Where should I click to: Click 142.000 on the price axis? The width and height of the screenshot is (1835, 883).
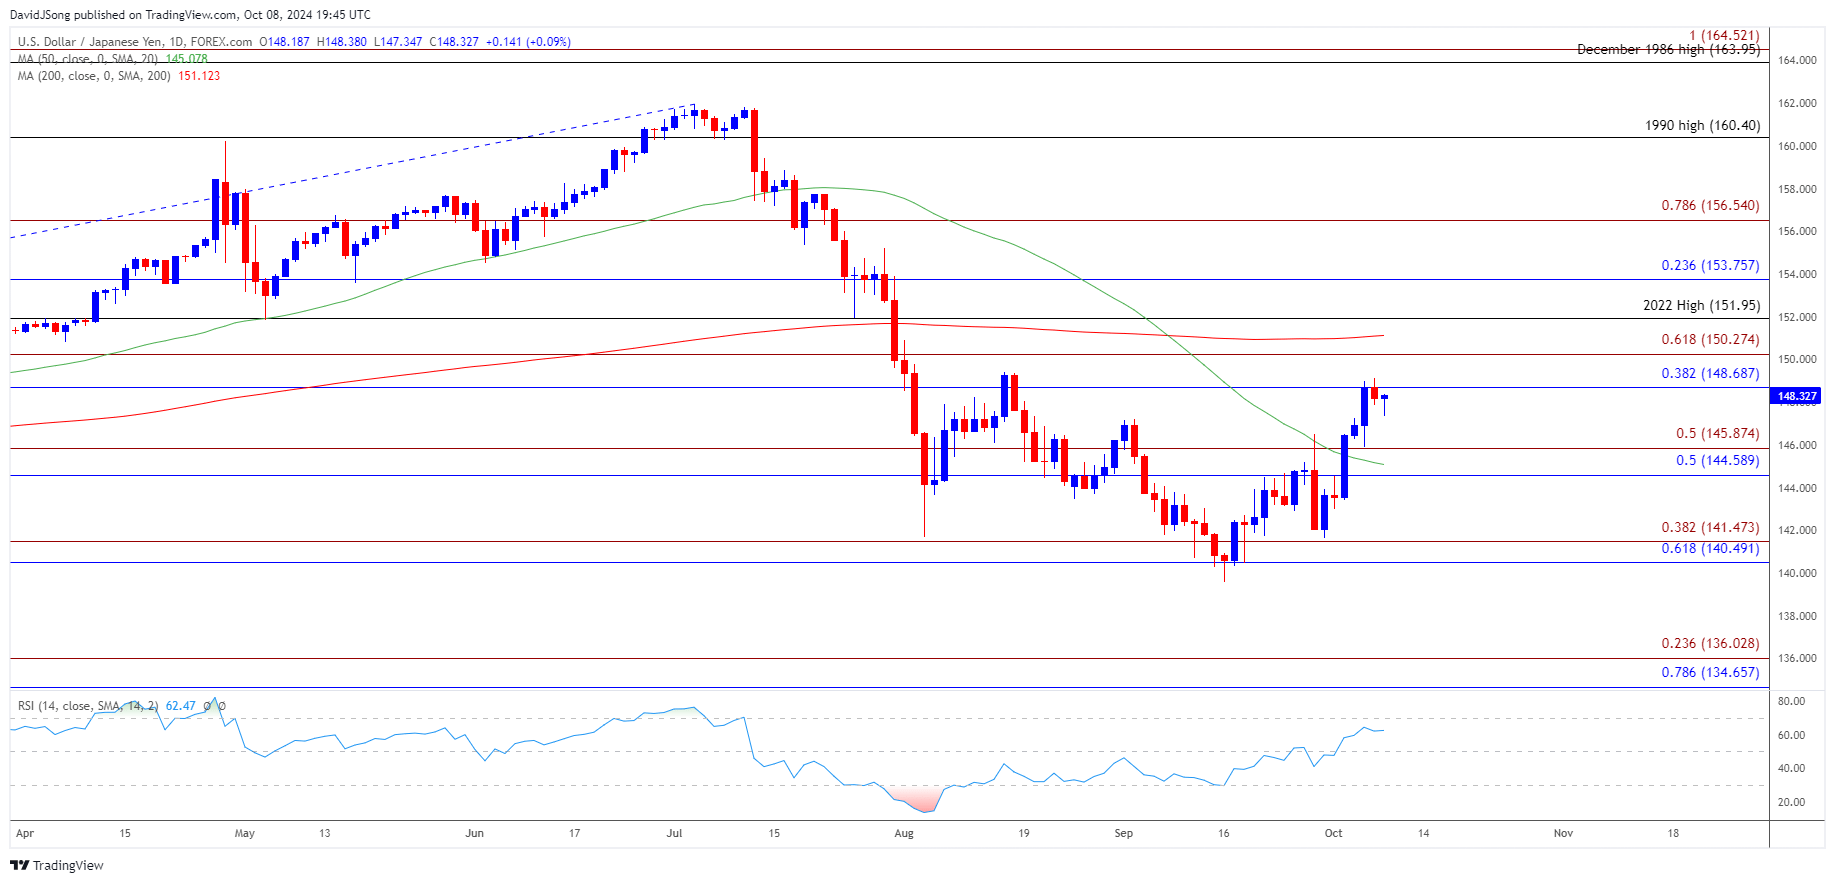pos(1796,530)
